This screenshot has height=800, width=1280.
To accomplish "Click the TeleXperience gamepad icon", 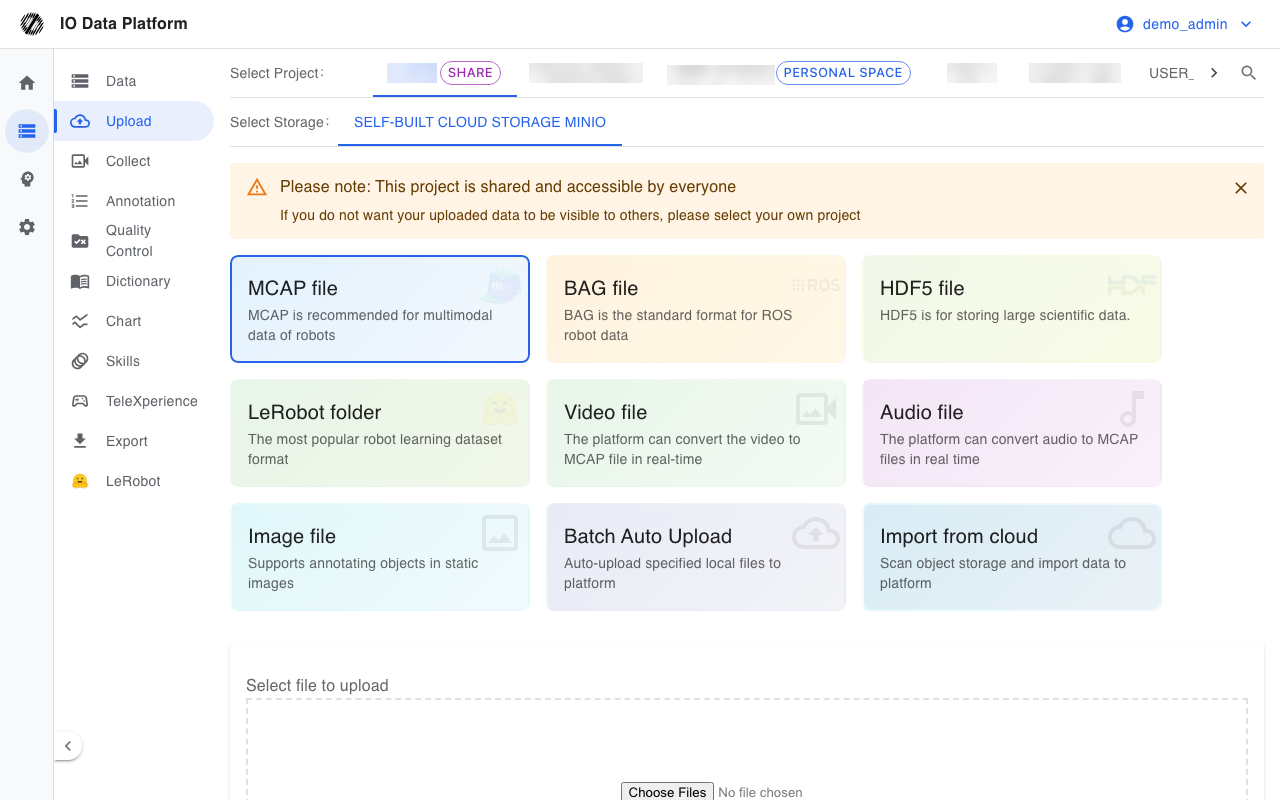I will point(80,401).
